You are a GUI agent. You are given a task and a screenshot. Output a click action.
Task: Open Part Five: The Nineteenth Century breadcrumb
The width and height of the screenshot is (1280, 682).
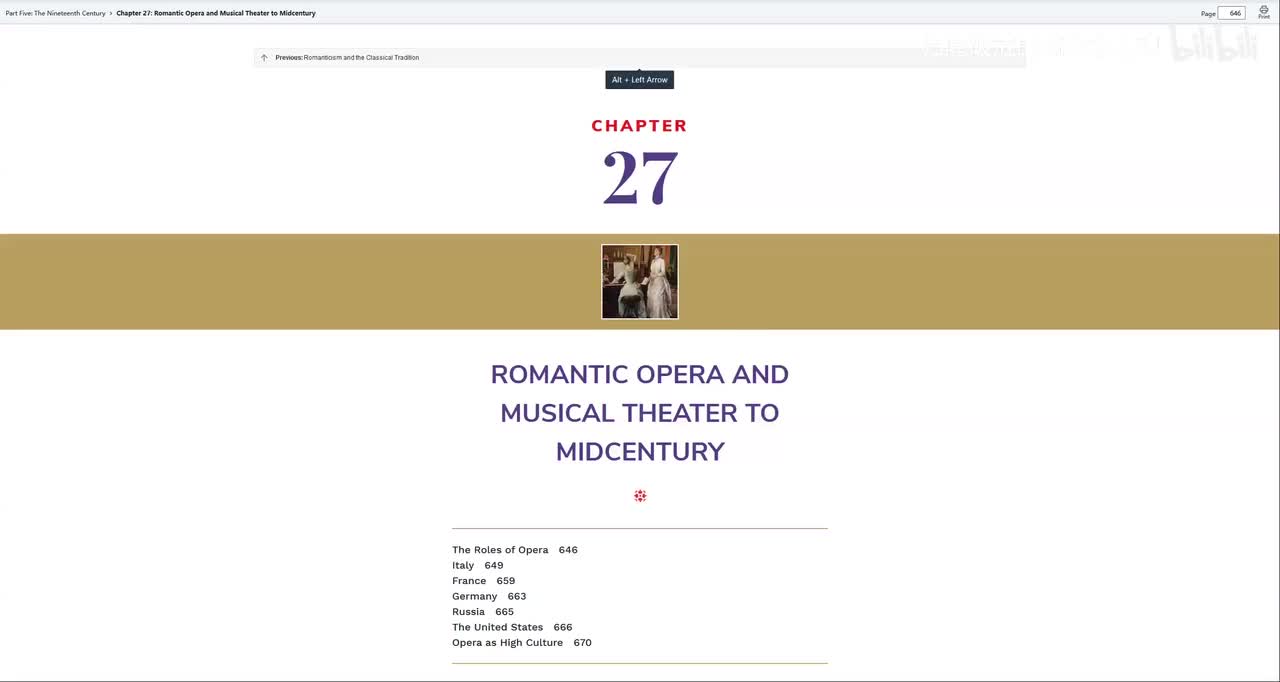(x=55, y=13)
